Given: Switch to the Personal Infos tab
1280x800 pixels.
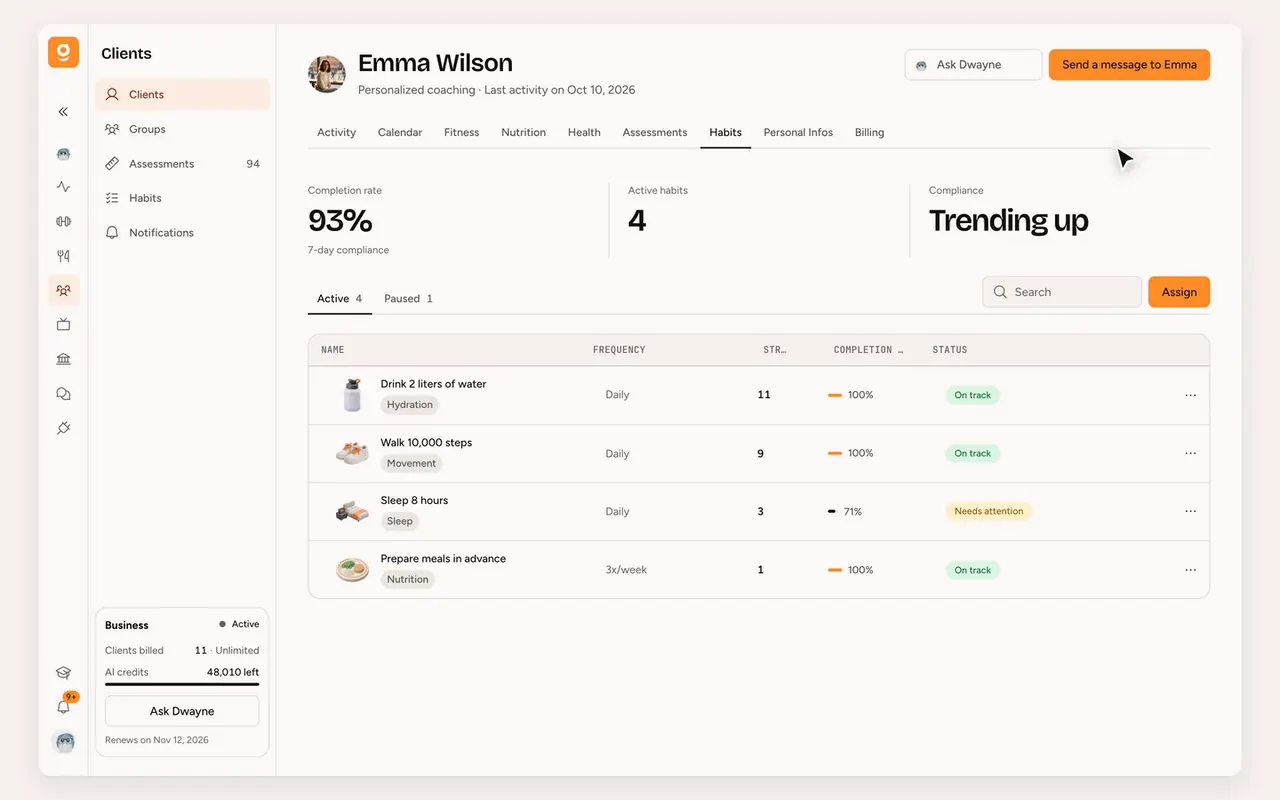Looking at the screenshot, I should pyautogui.click(x=798, y=132).
